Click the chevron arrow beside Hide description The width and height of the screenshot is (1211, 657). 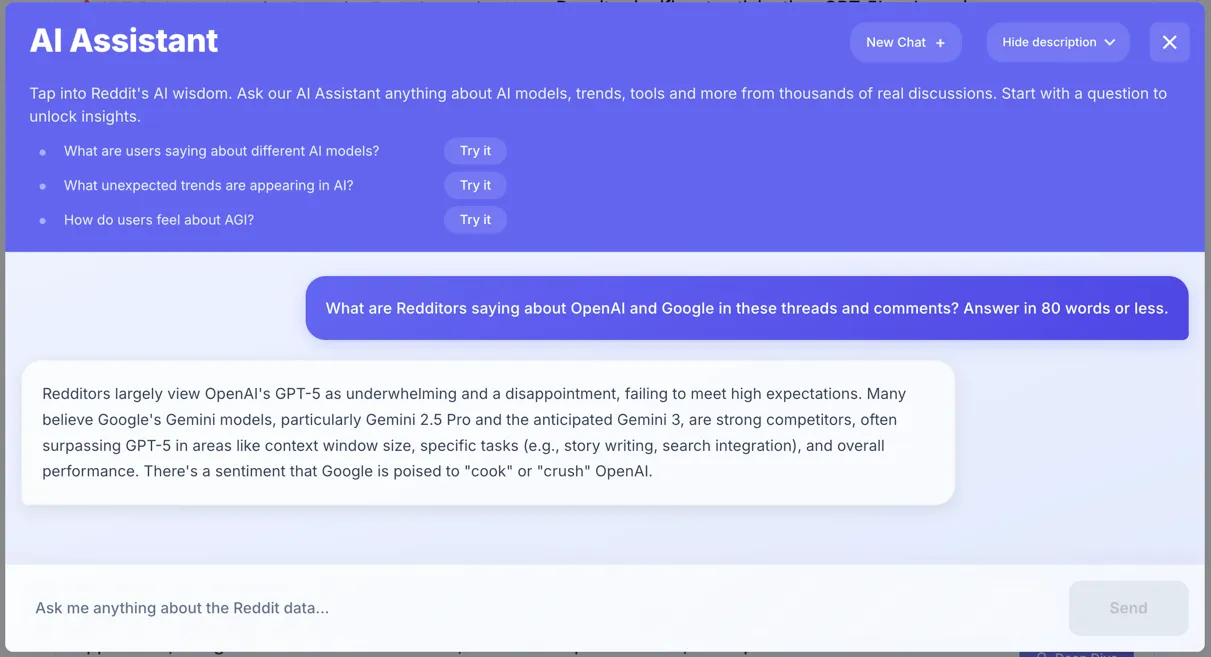(1110, 43)
